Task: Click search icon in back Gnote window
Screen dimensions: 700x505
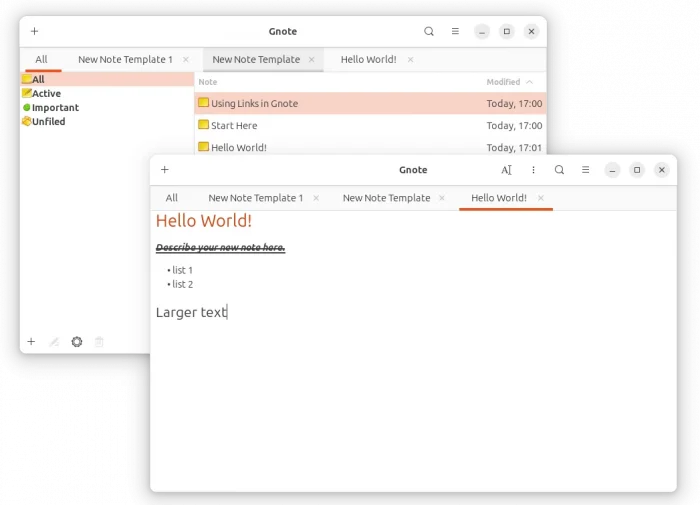Action: (429, 32)
